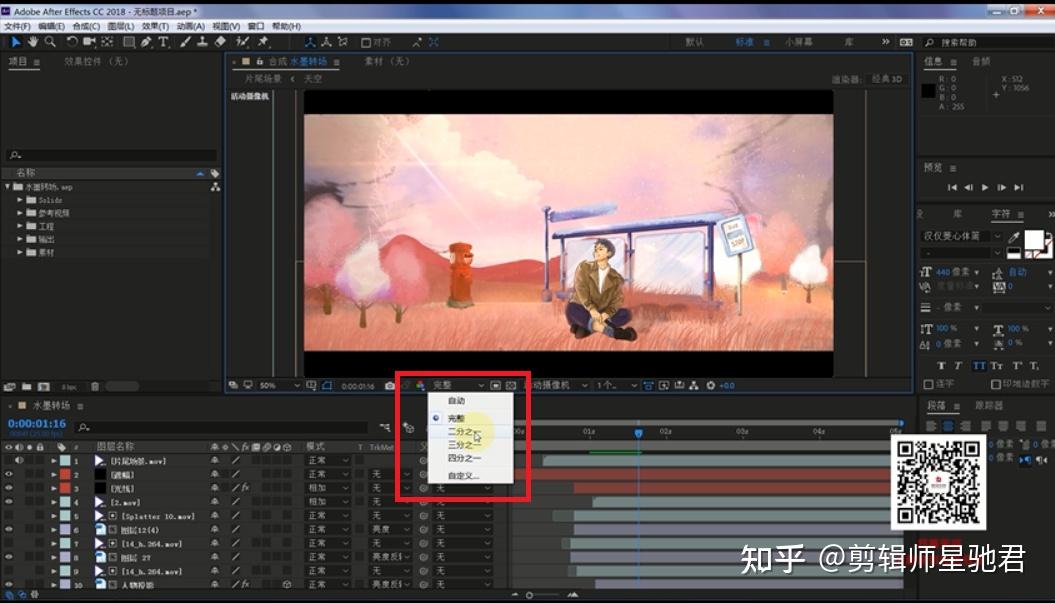This screenshot has width=1055, height=603.
Task: Open the font family dropdown in Character panel
Action: coord(961,236)
